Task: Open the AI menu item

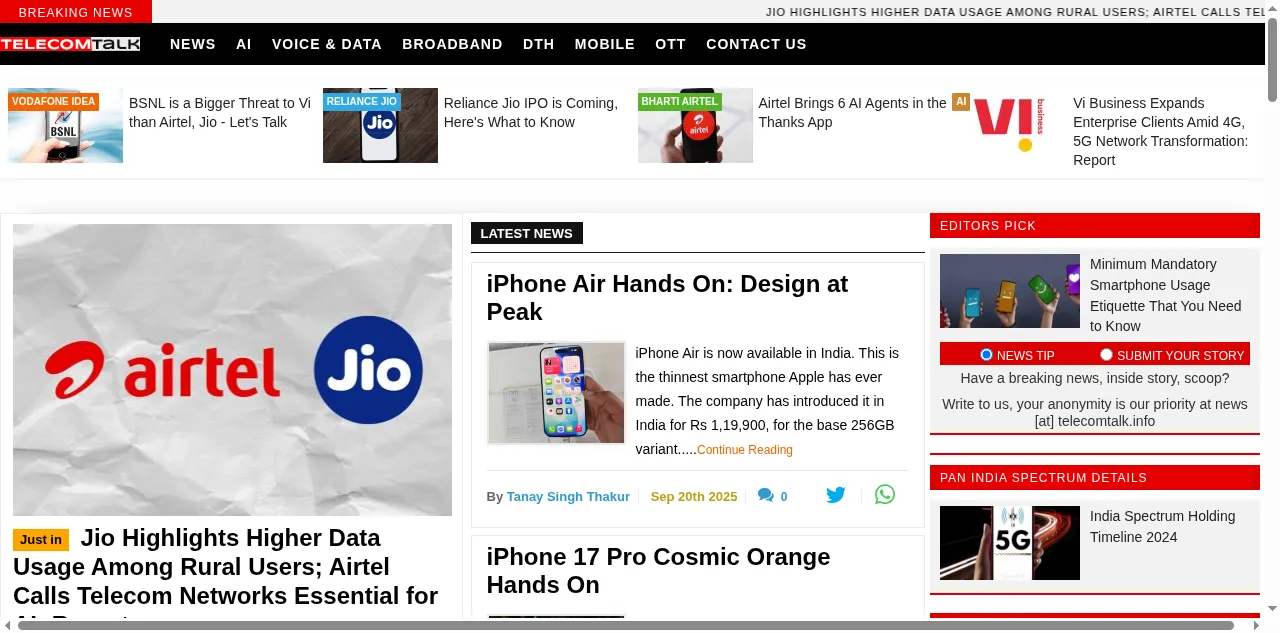Action: pyautogui.click(x=244, y=44)
